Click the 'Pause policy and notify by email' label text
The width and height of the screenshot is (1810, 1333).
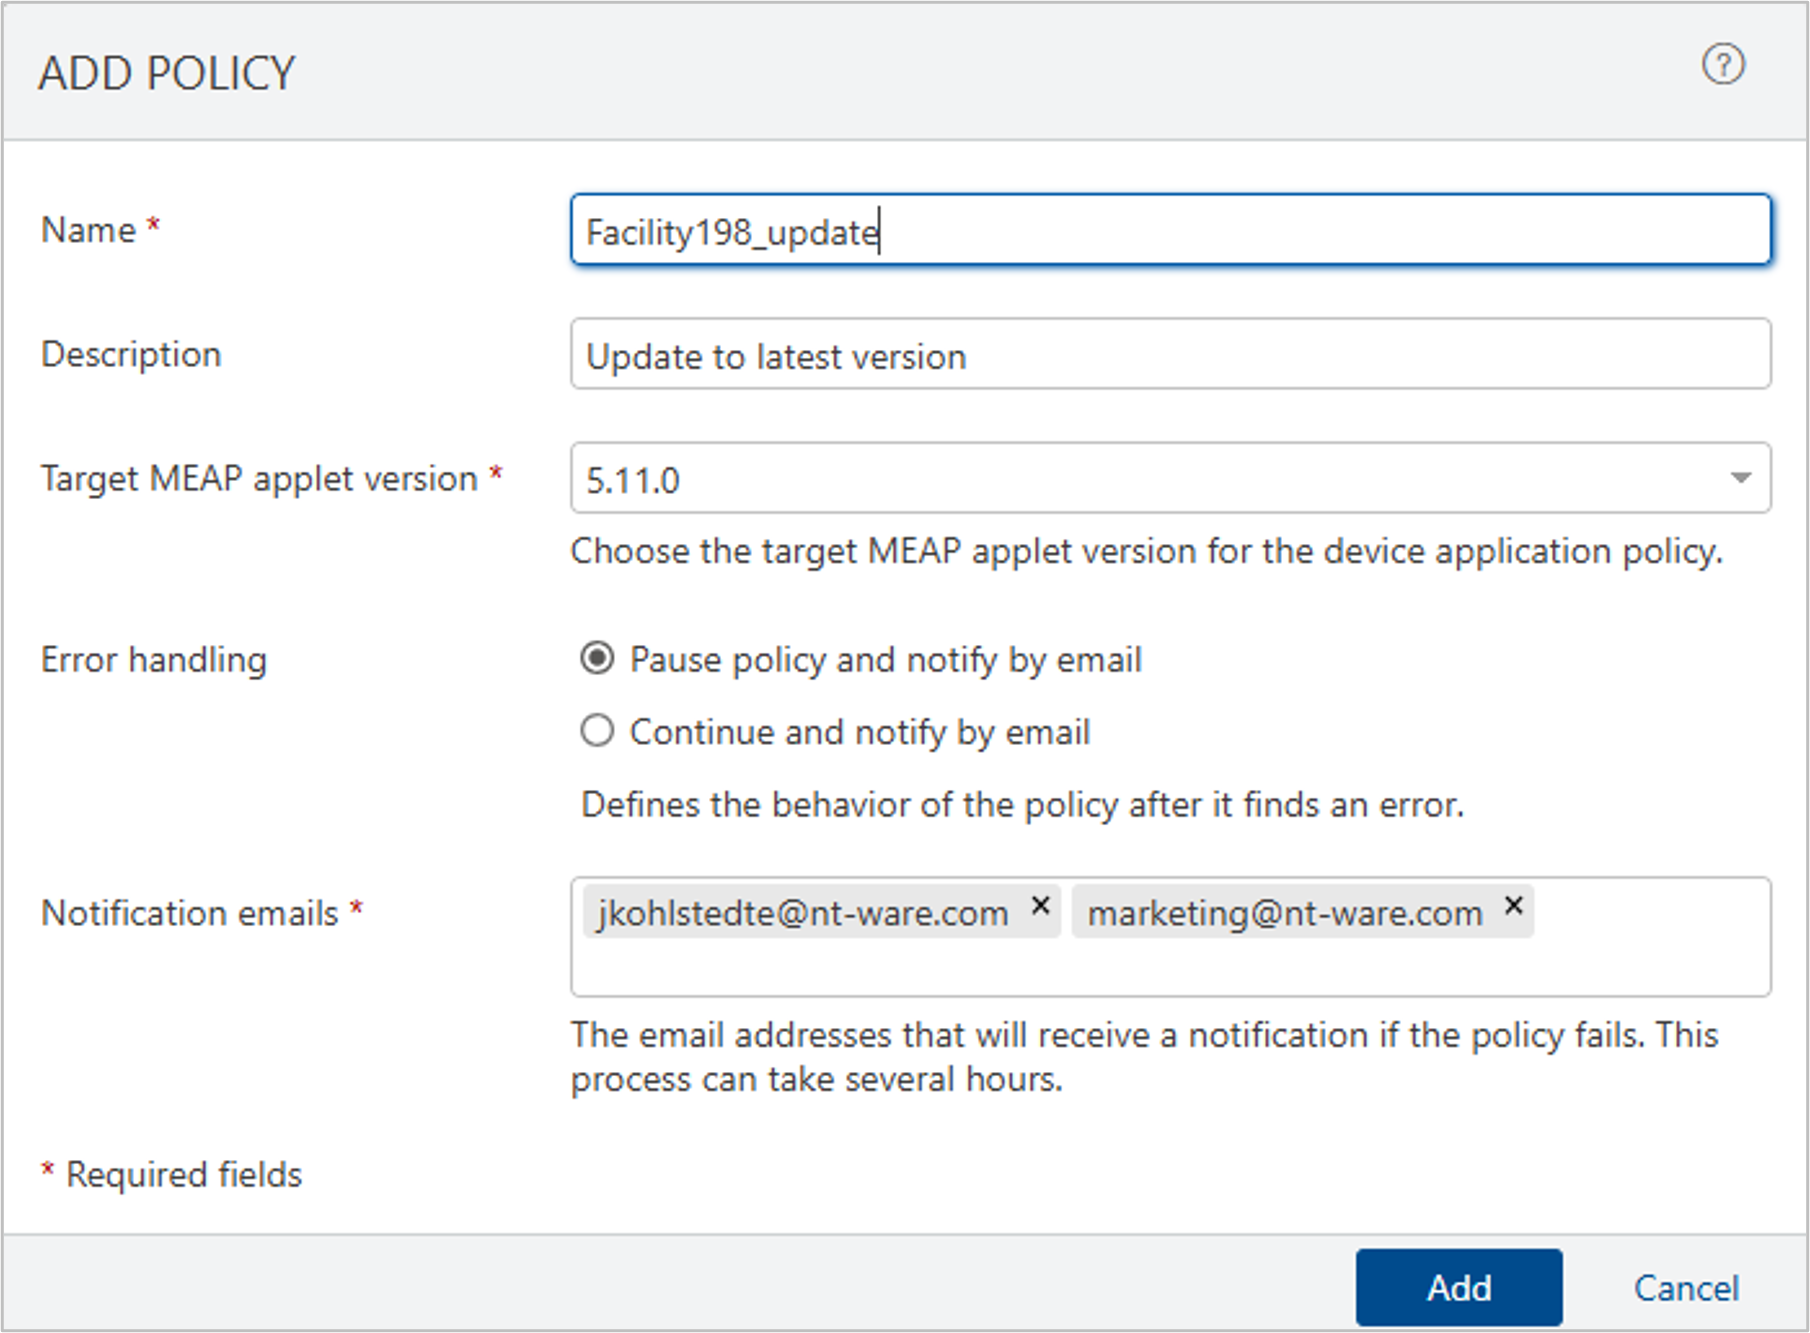point(885,660)
